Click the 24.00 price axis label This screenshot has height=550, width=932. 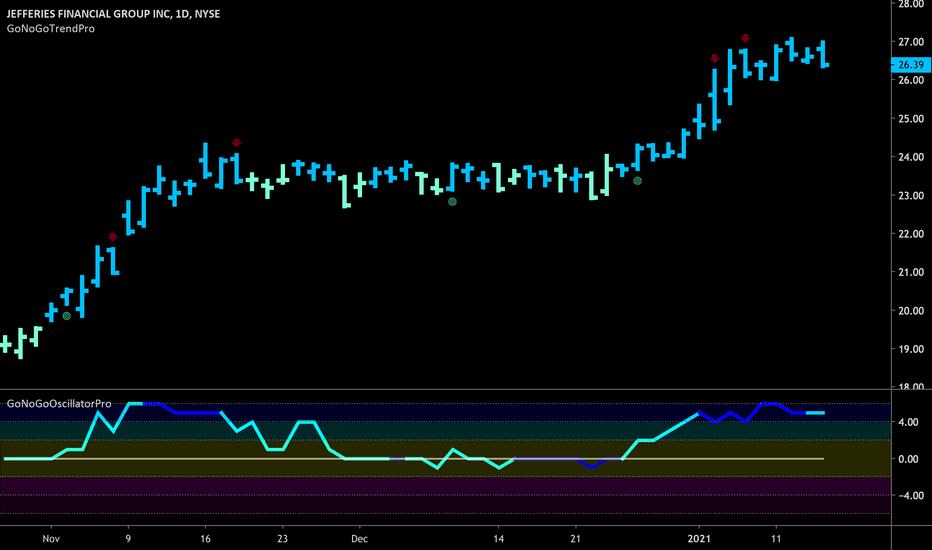coord(911,157)
